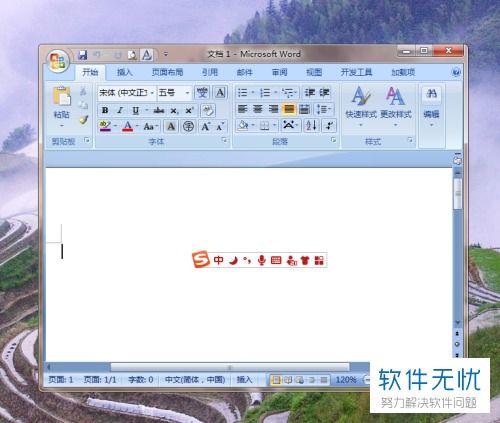Click the 粘贴 paste button

pyautogui.click(x=62, y=107)
